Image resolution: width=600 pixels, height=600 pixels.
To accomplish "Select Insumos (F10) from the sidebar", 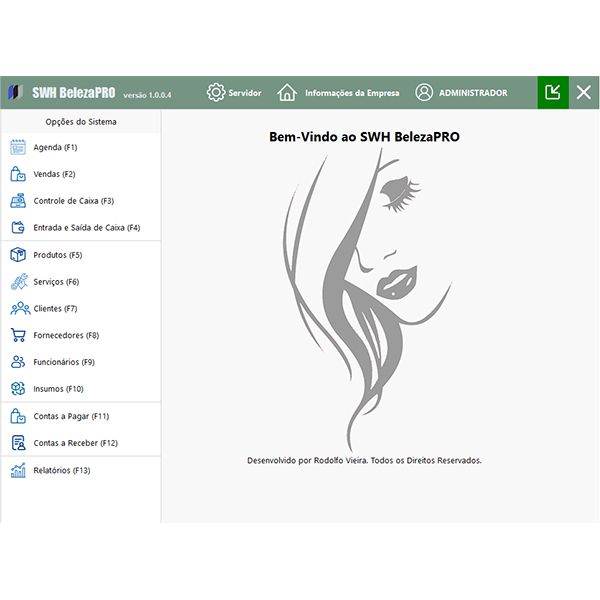I will (58, 389).
